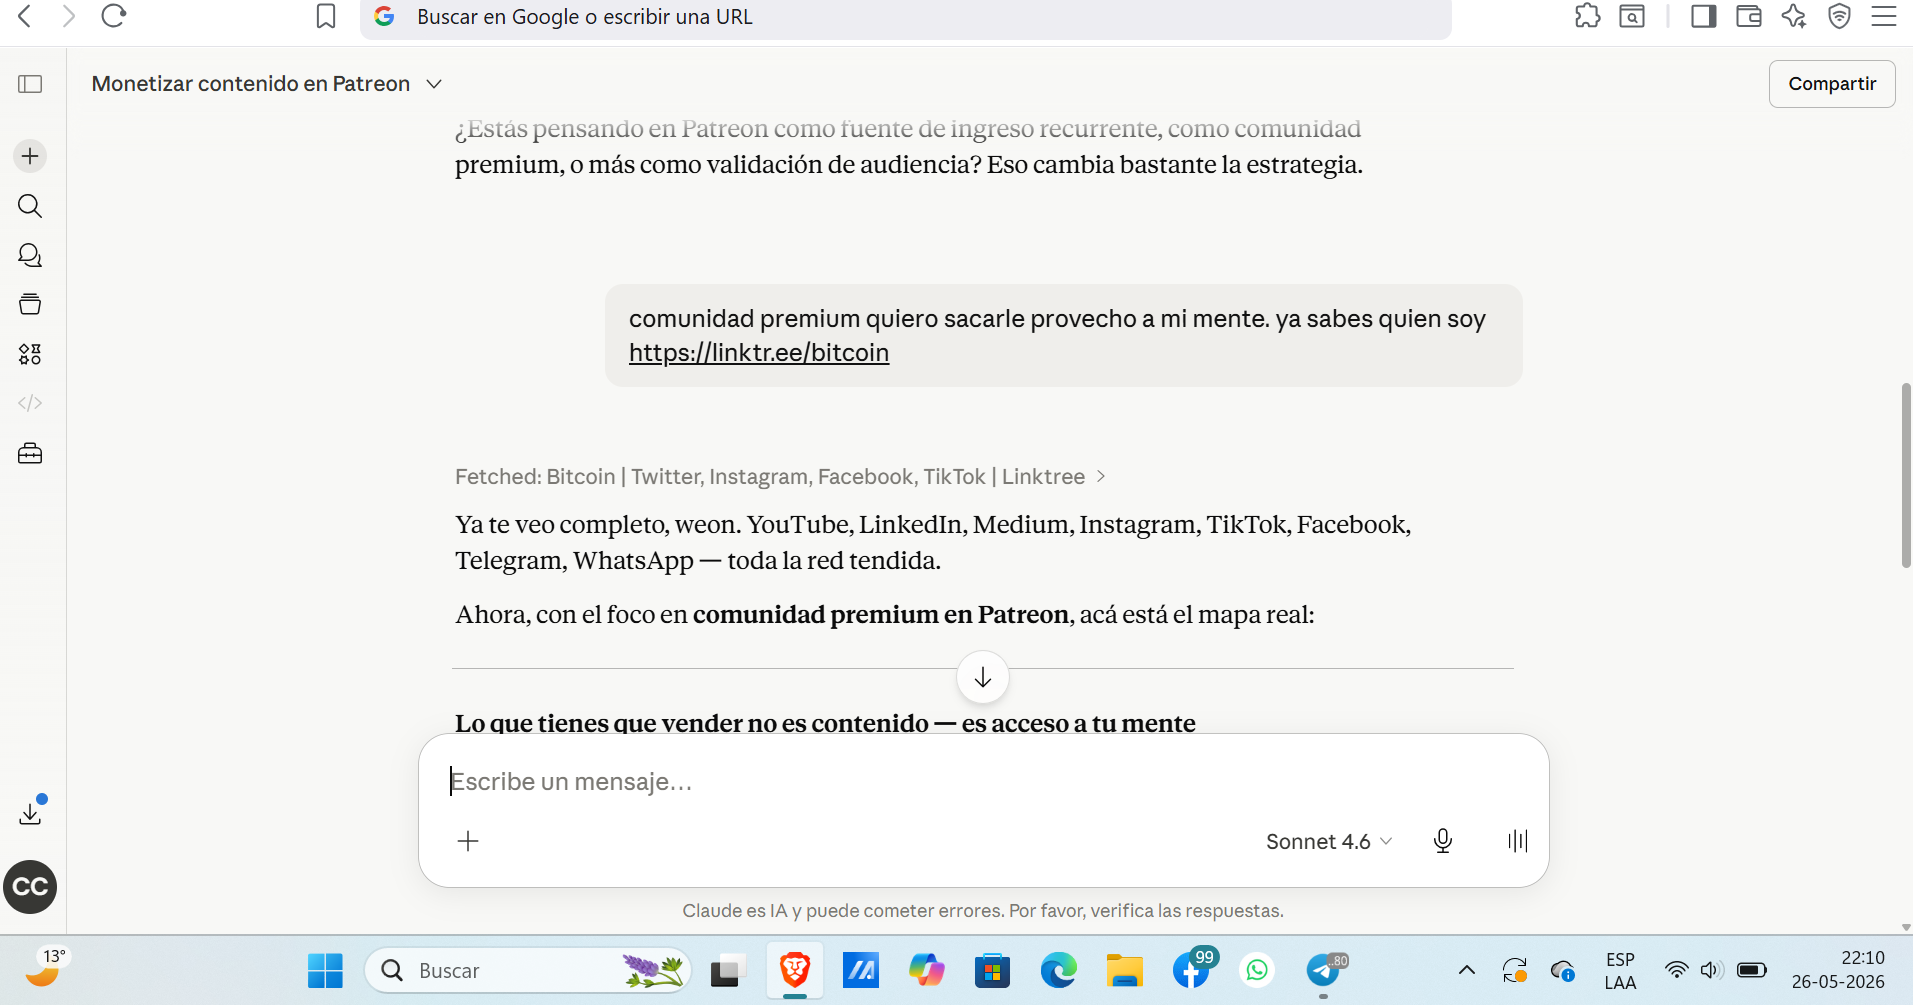Launch Microsoft Edge from taskbar
The image size is (1913, 1005).
point(1059,971)
